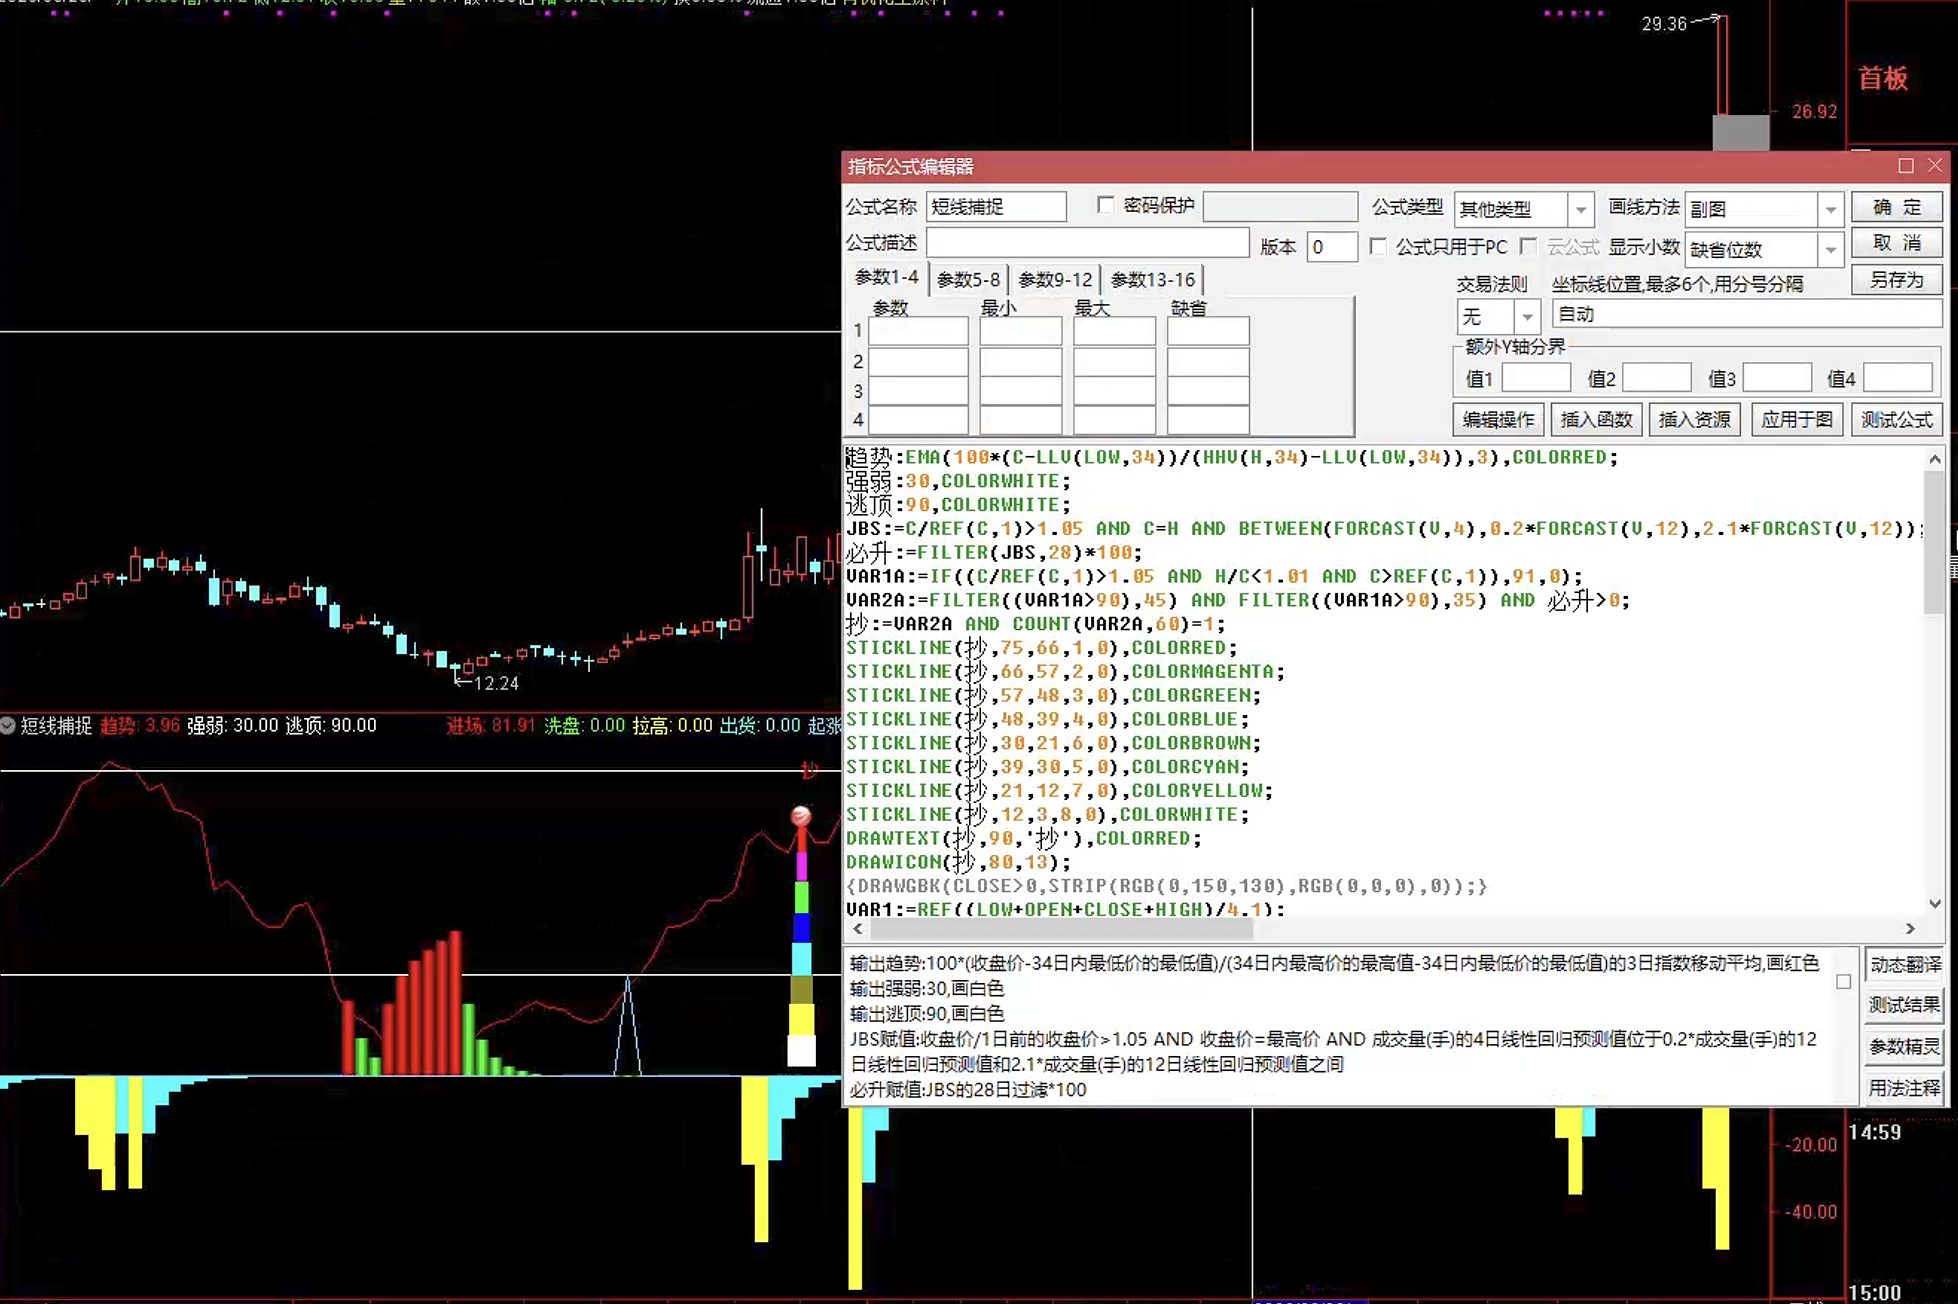The height and width of the screenshot is (1304, 1958).
Task: Toggle 云公式 checkbox
Action: pos(1528,246)
